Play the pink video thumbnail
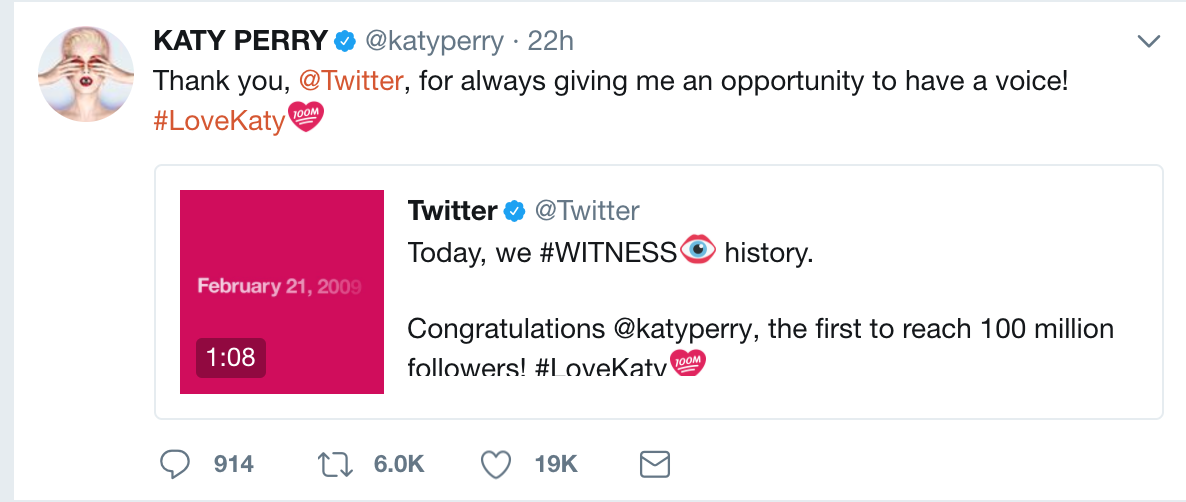Screen dimensions: 1186x502 (282, 291)
